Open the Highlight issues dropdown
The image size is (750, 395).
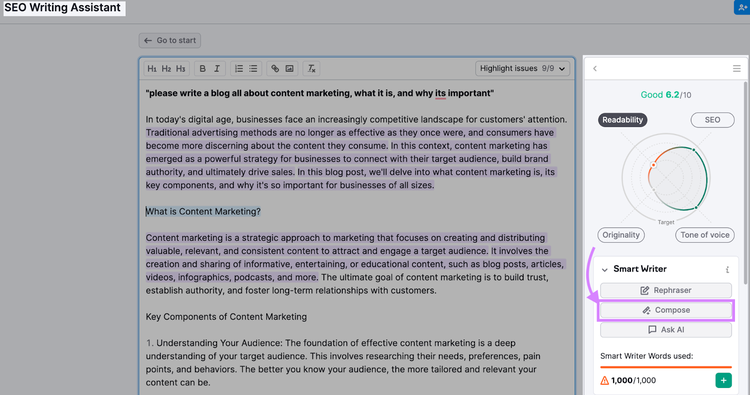point(522,68)
